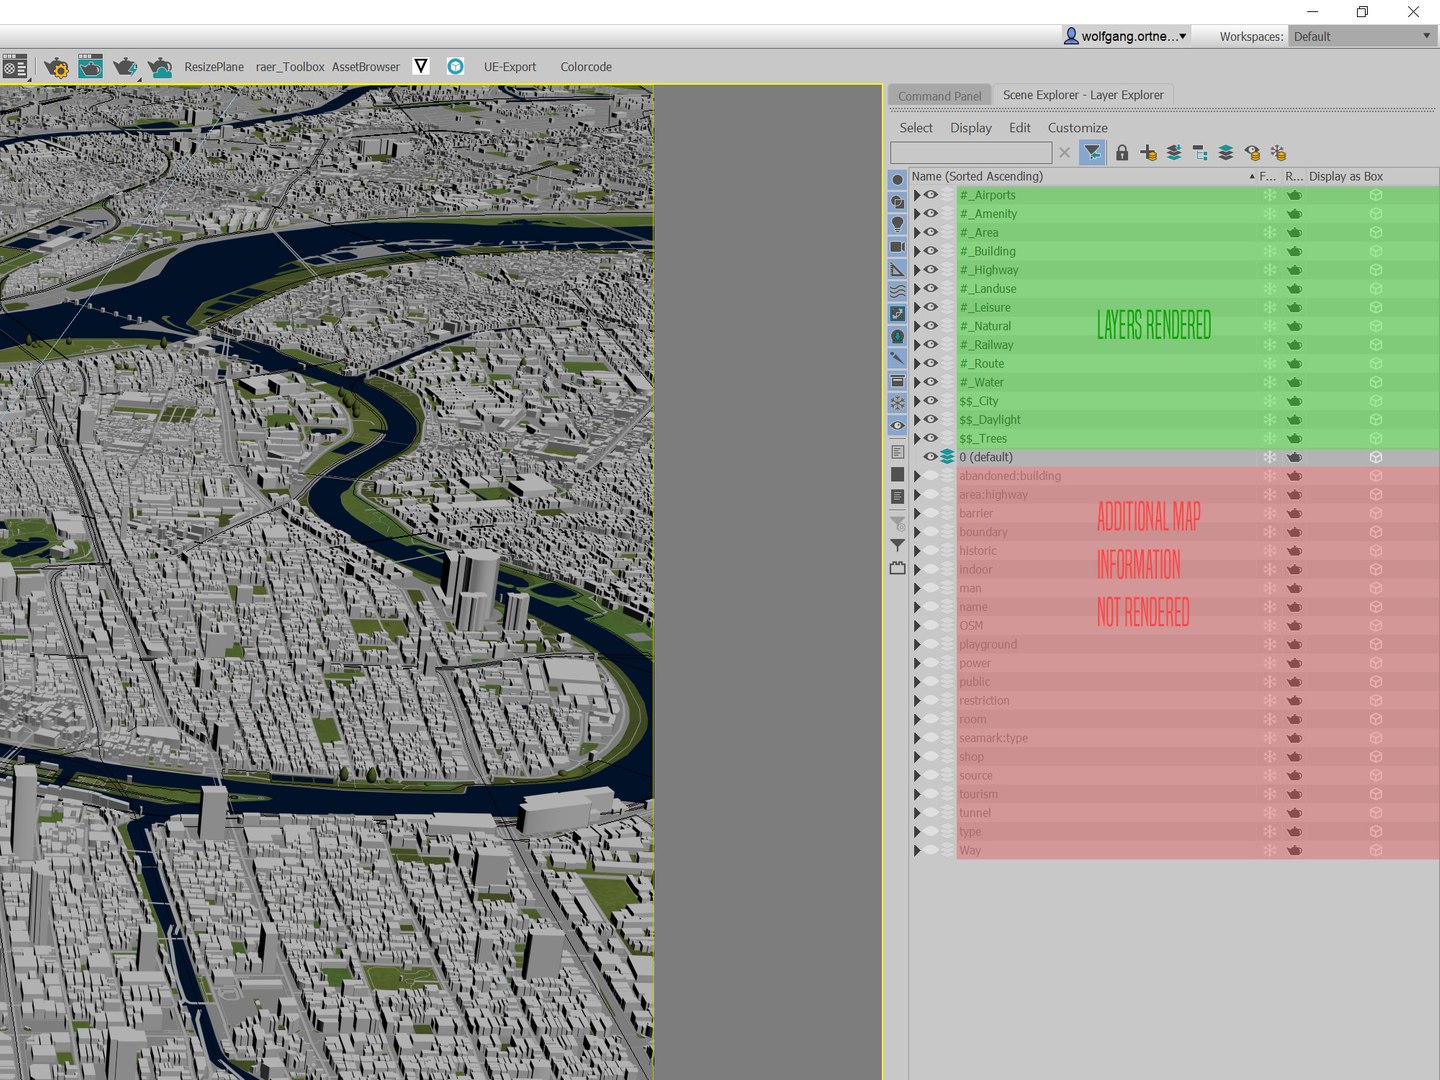The width and height of the screenshot is (1440, 1080).
Task: Click the ResizePlane toolbar button
Action: (x=214, y=67)
